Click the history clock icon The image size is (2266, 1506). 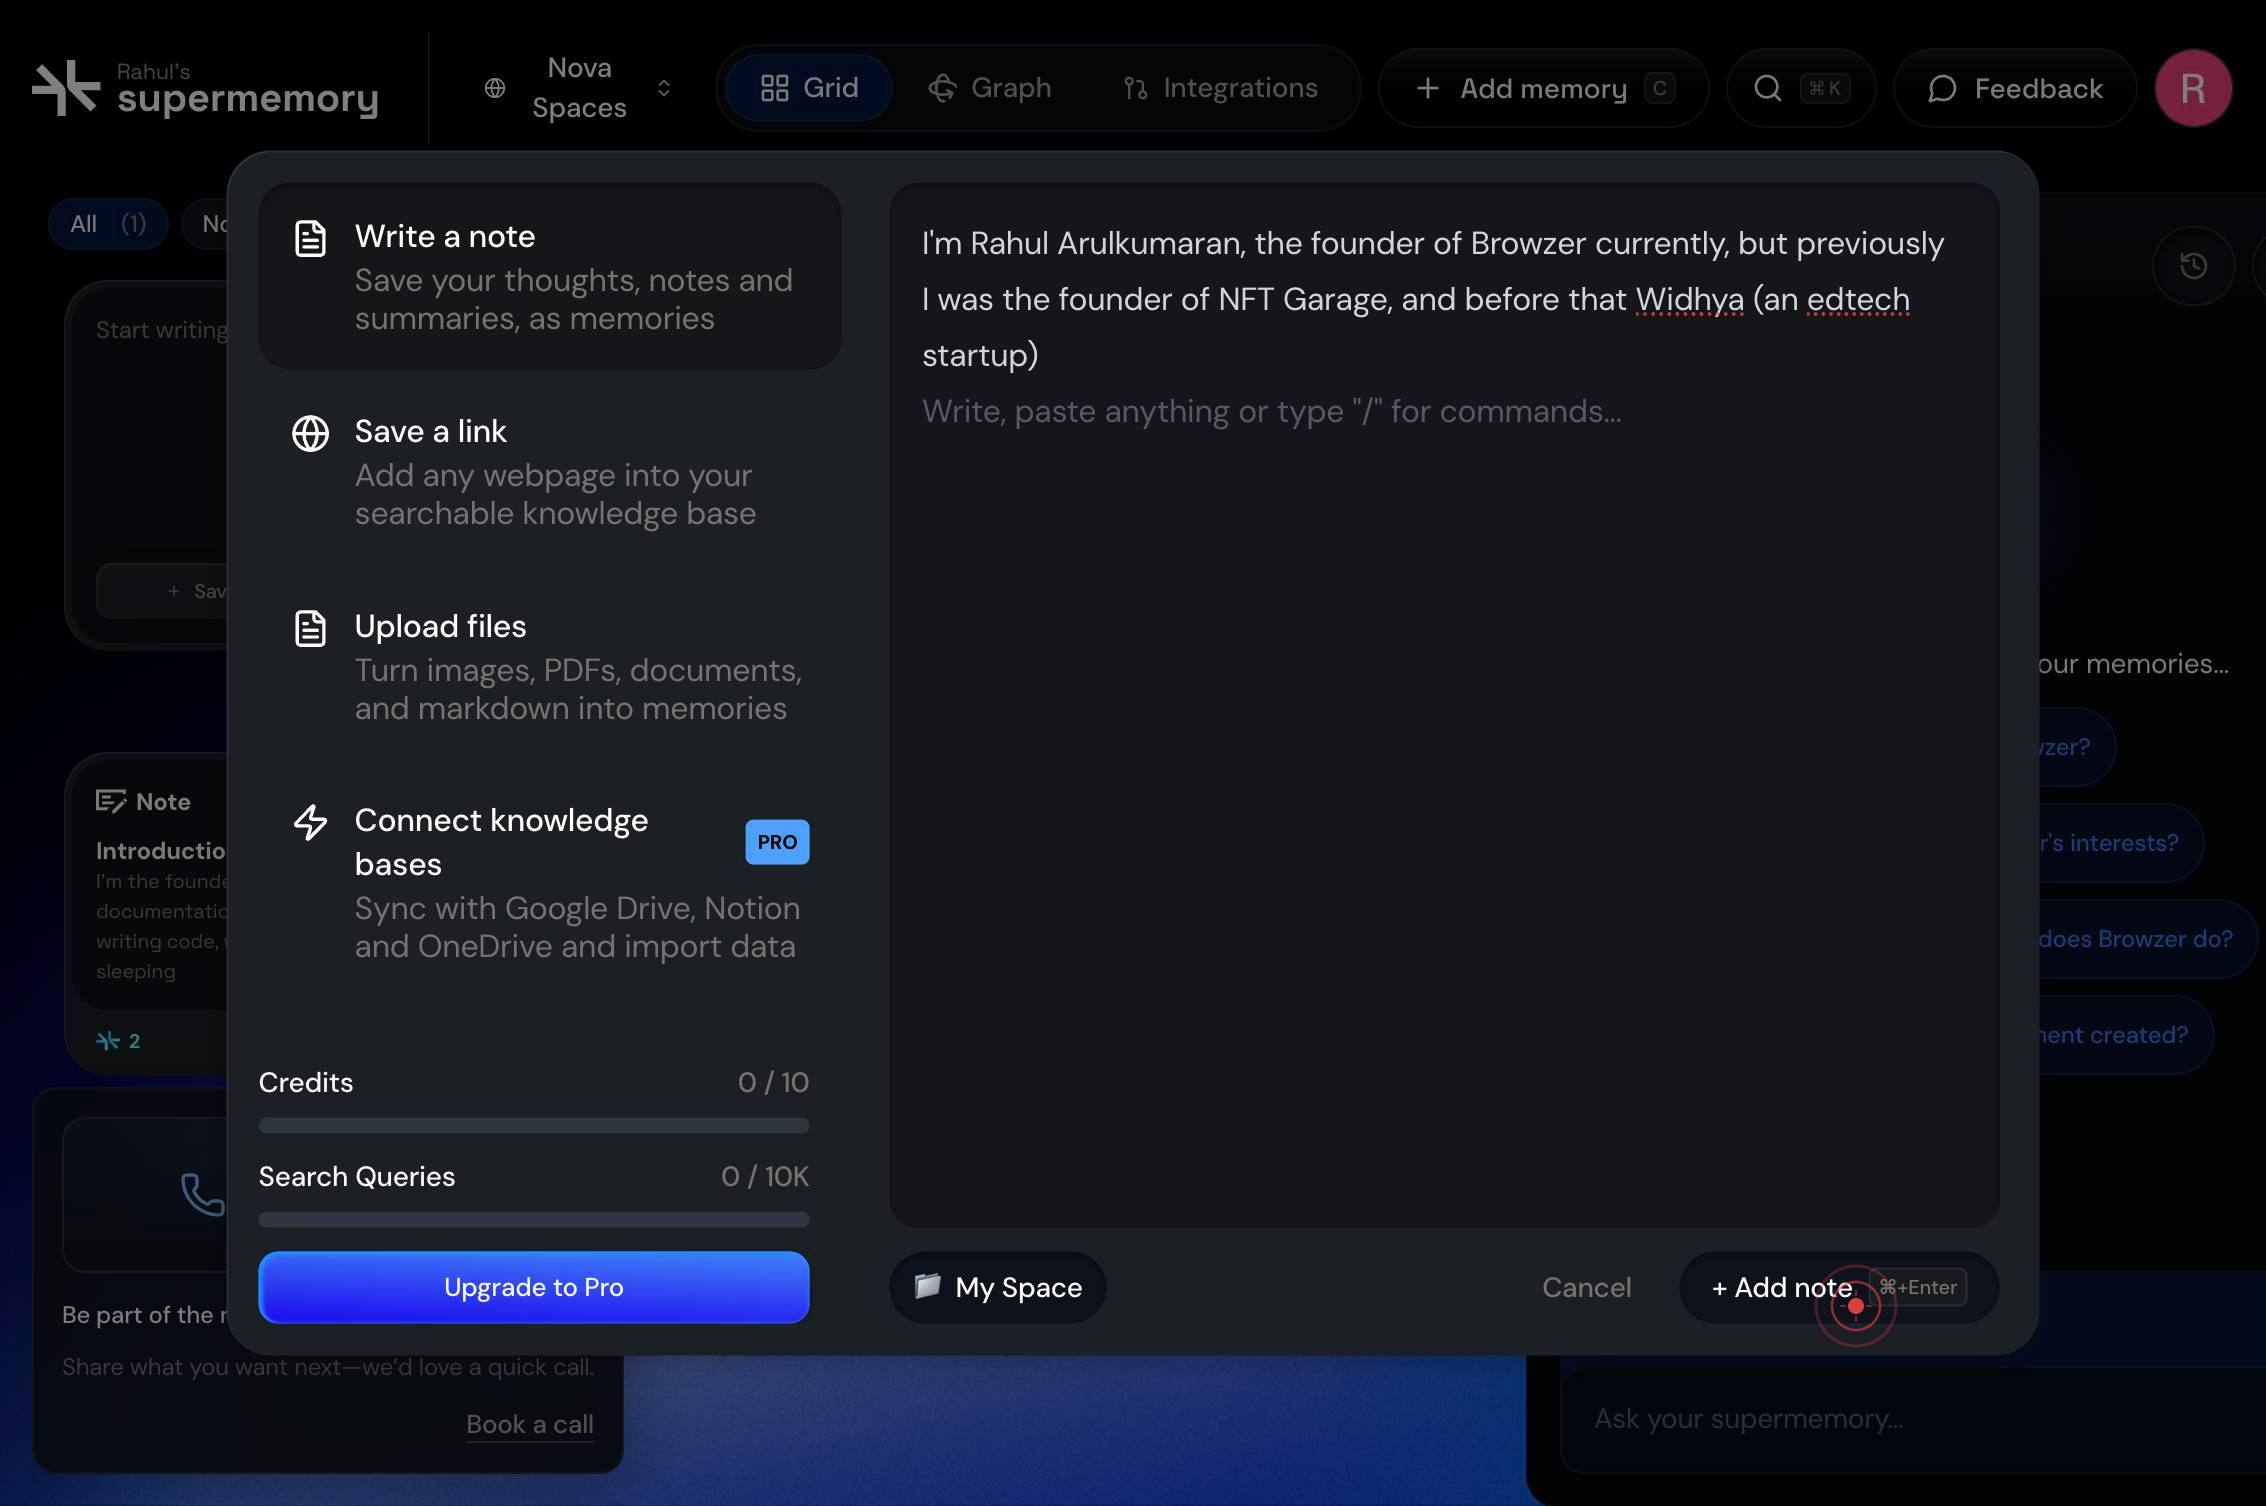click(2193, 265)
